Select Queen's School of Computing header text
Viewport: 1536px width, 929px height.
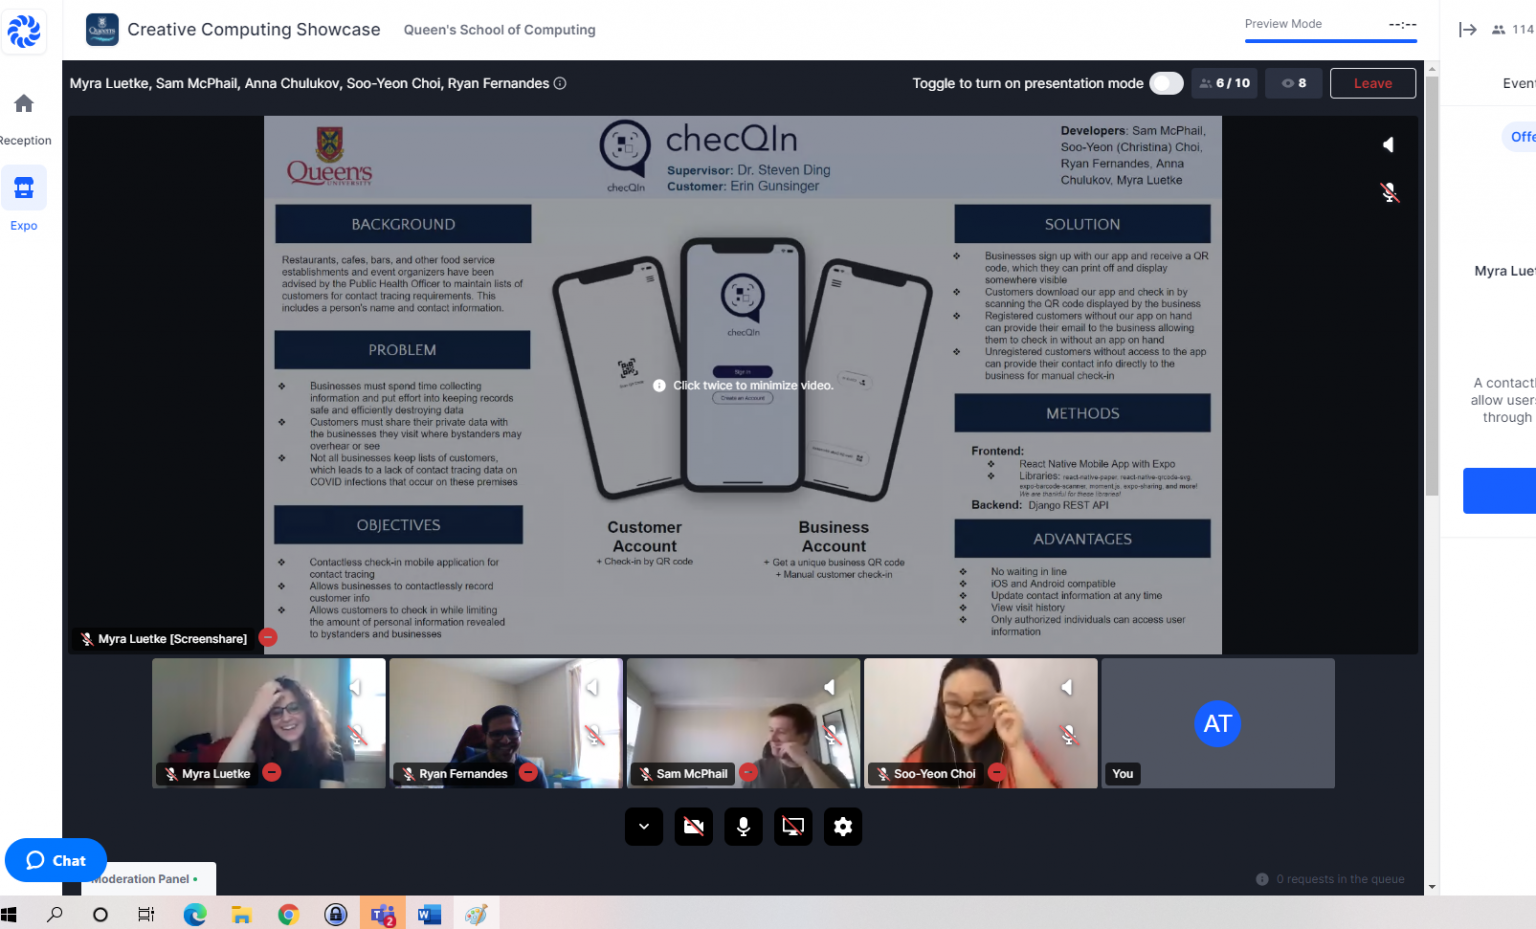tap(499, 29)
